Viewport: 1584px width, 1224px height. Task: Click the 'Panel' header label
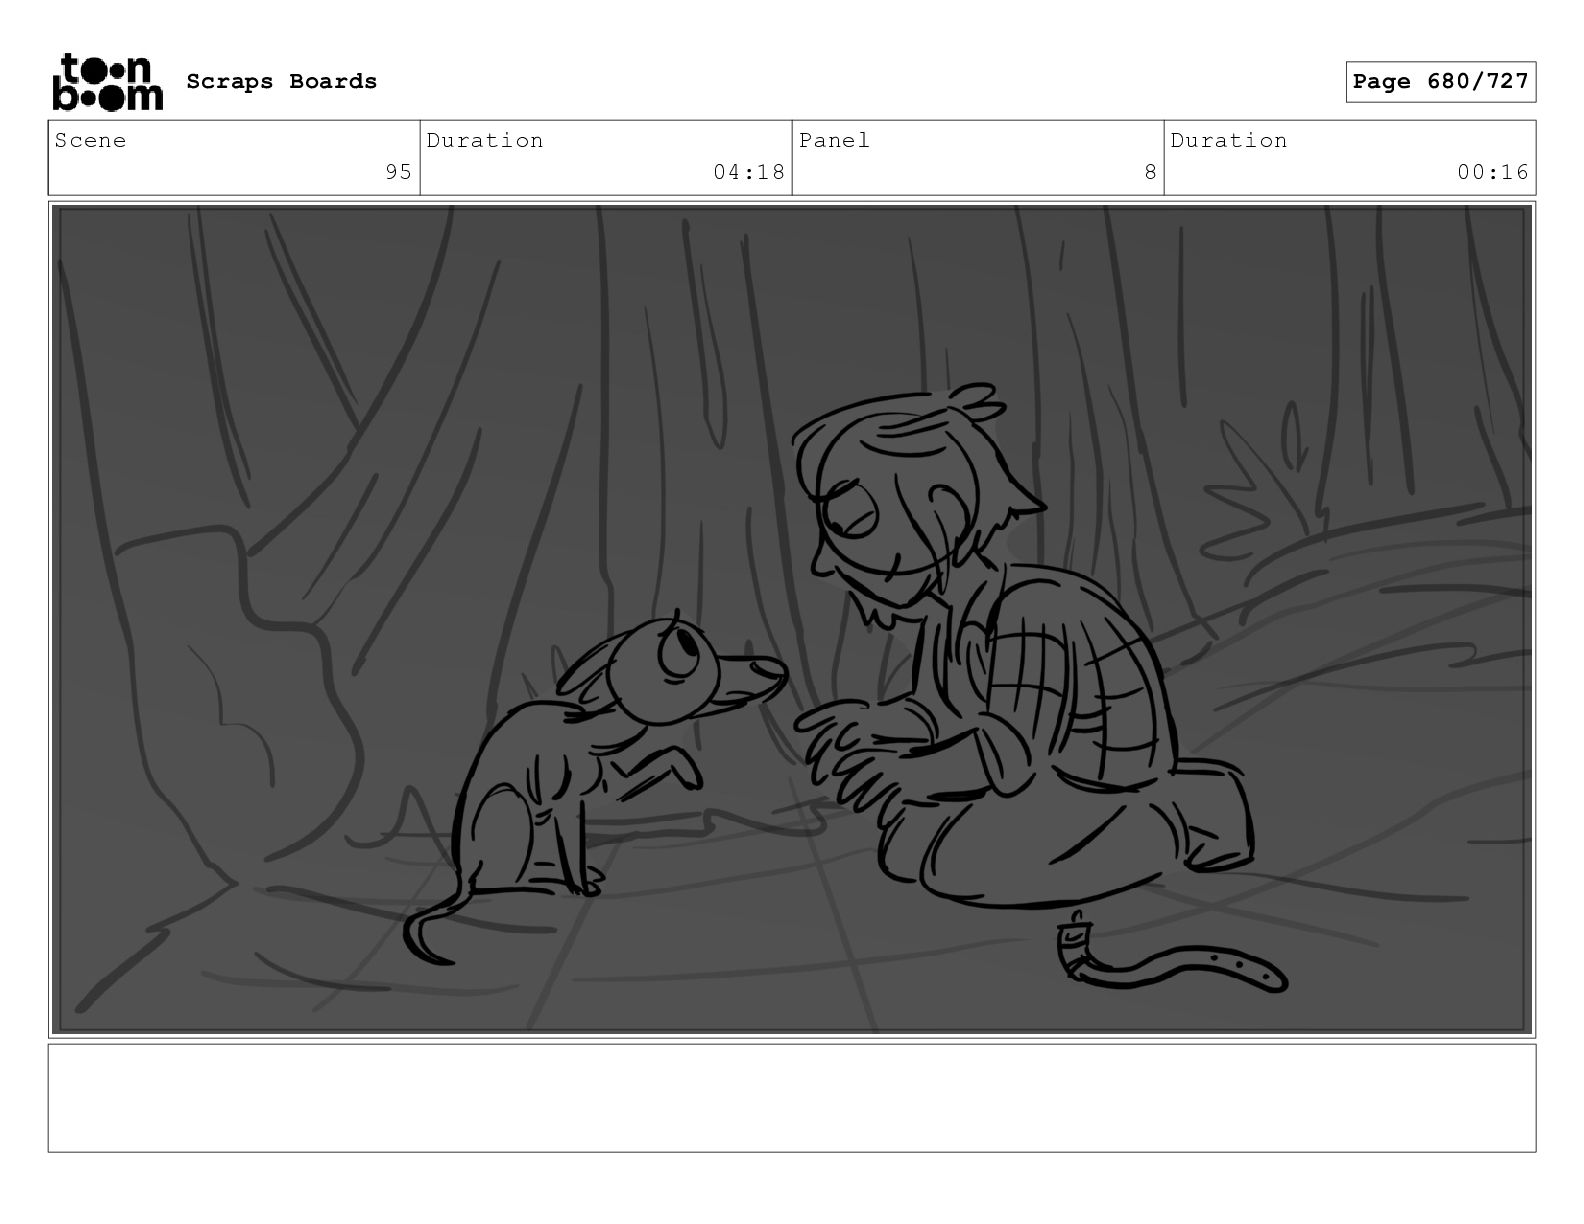tap(834, 140)
